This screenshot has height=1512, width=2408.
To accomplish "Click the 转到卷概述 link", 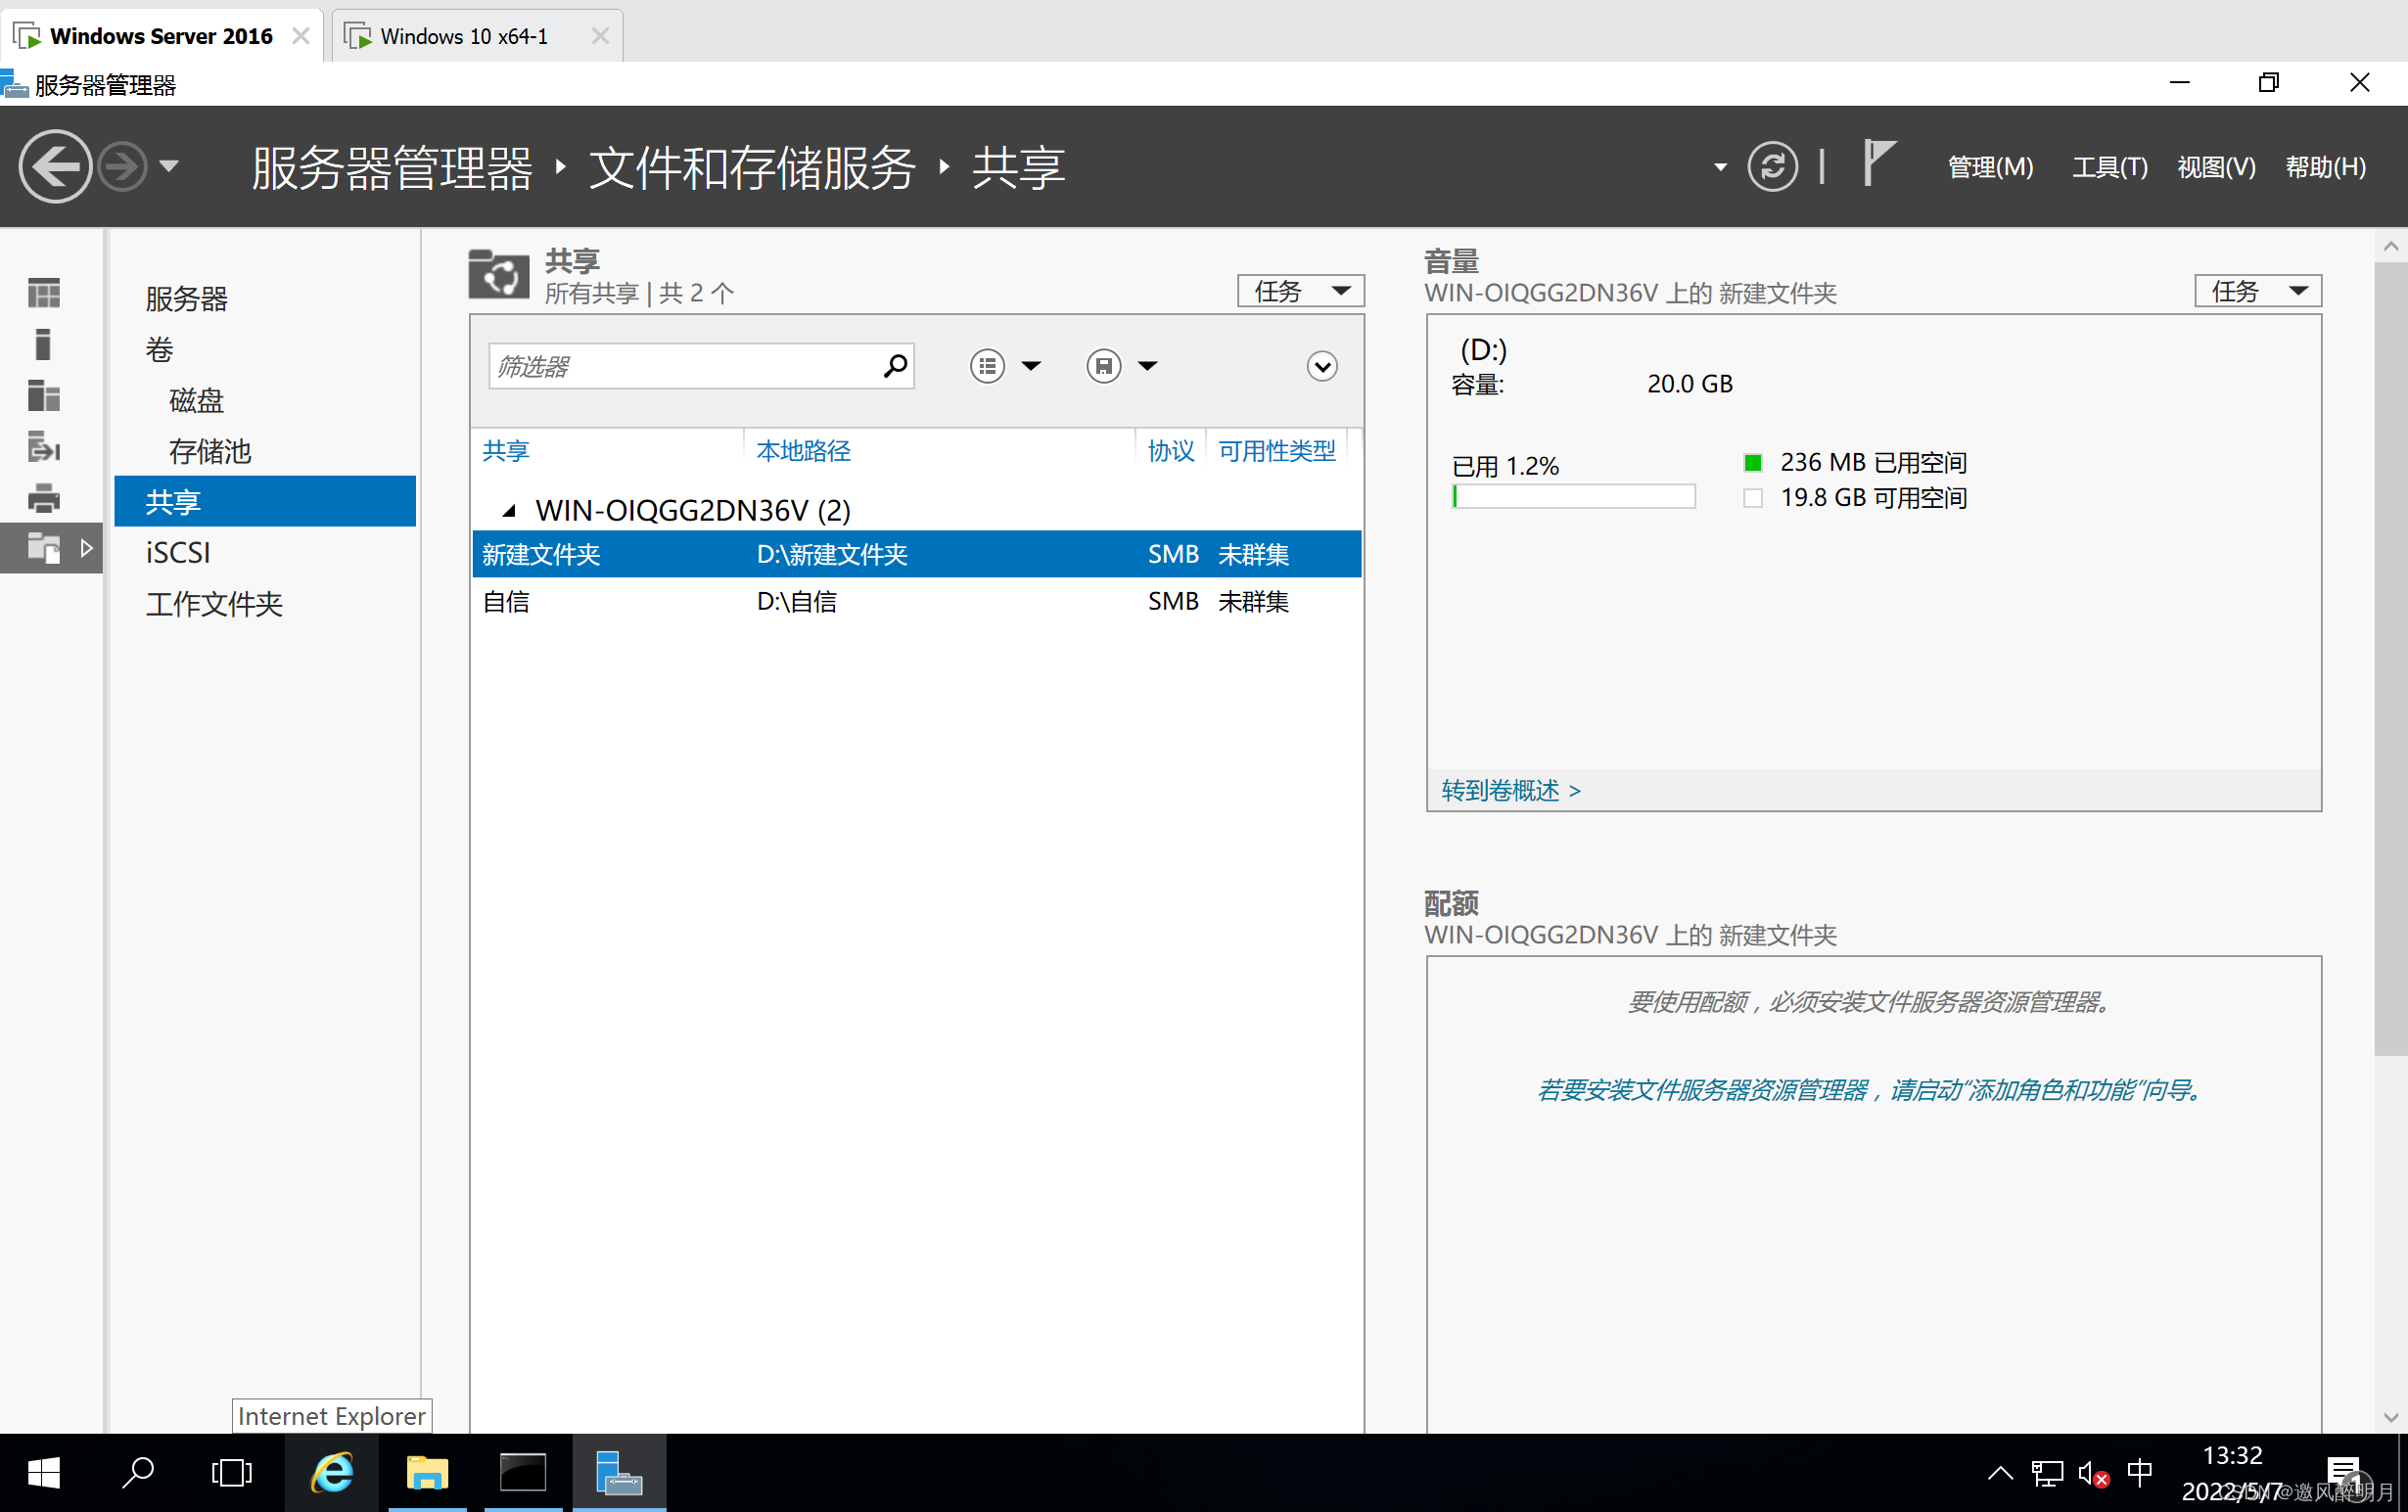I will [x=1510, y=791].
